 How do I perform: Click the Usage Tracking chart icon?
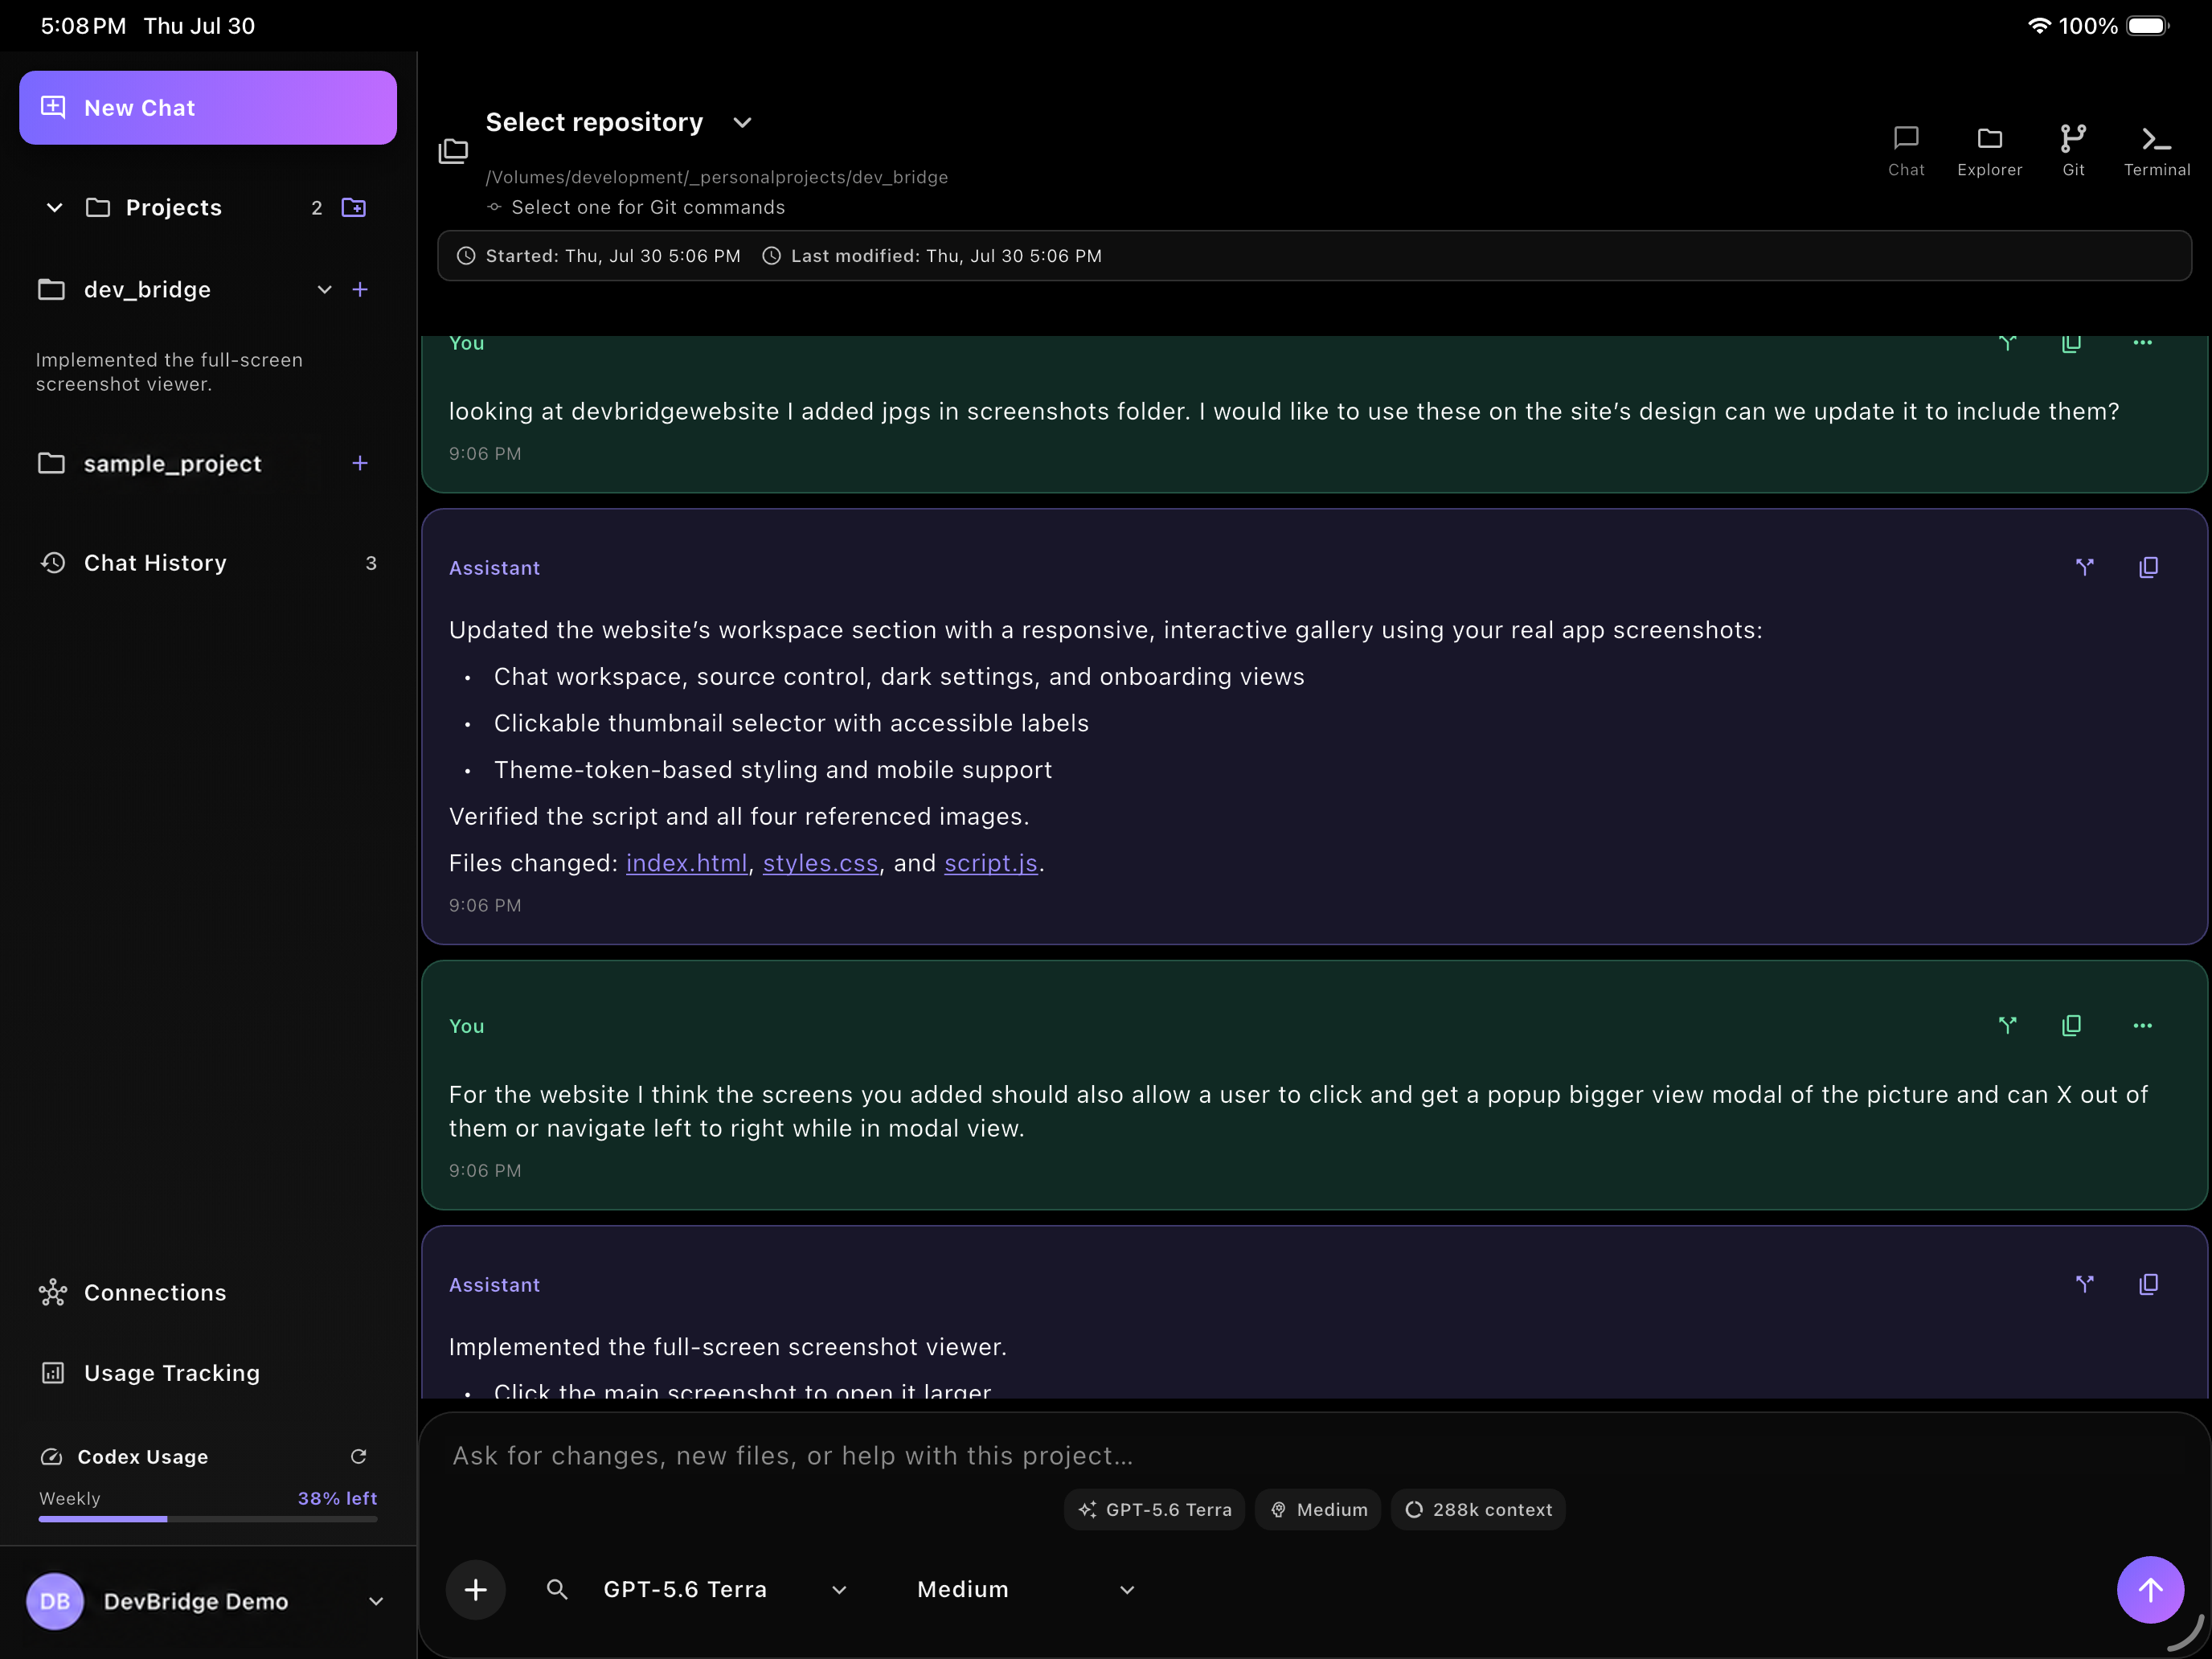(53, 1373)
